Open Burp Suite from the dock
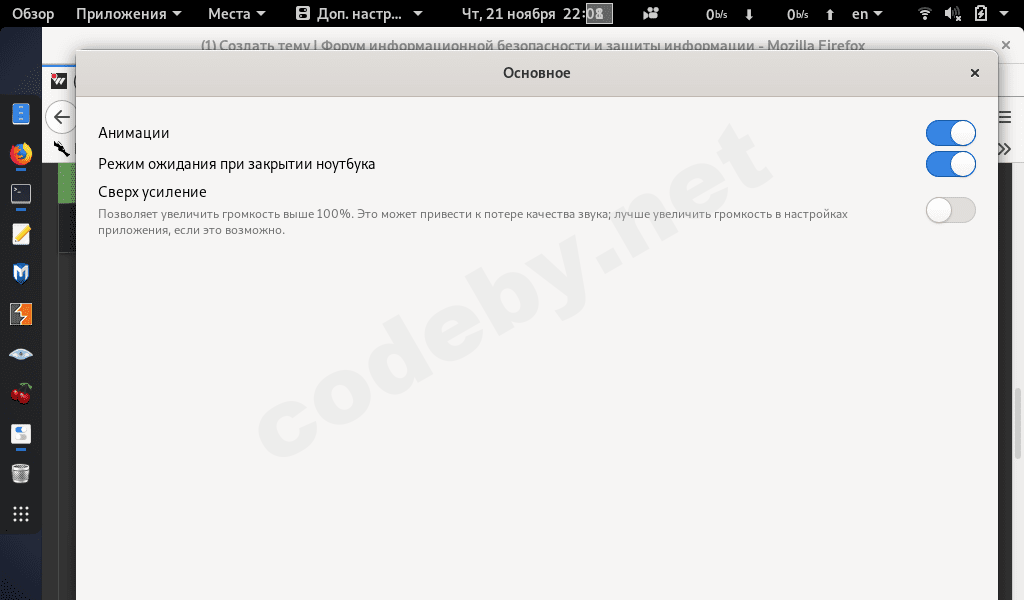Image resolution: width=1024 pixels, height=600 pixels. pos(20,314)
